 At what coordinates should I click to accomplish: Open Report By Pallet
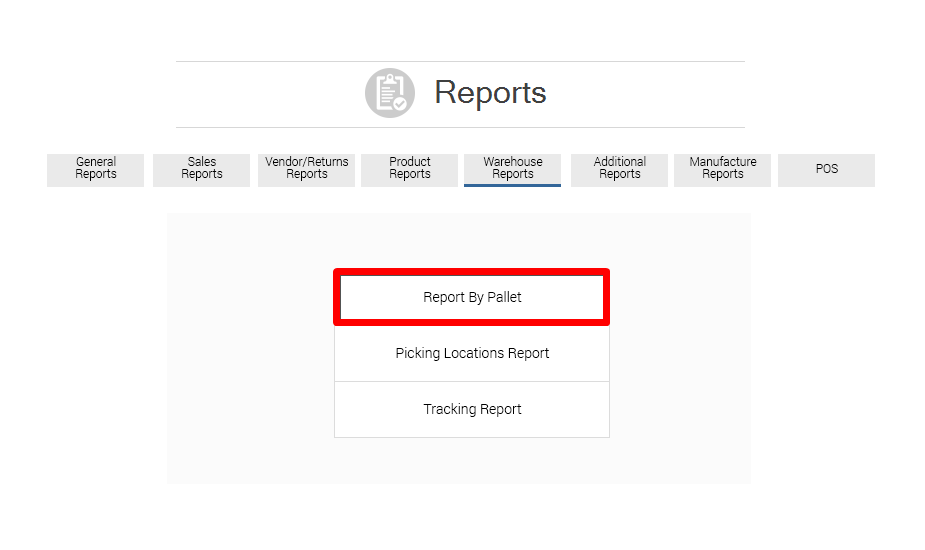(x=472, y=297)
